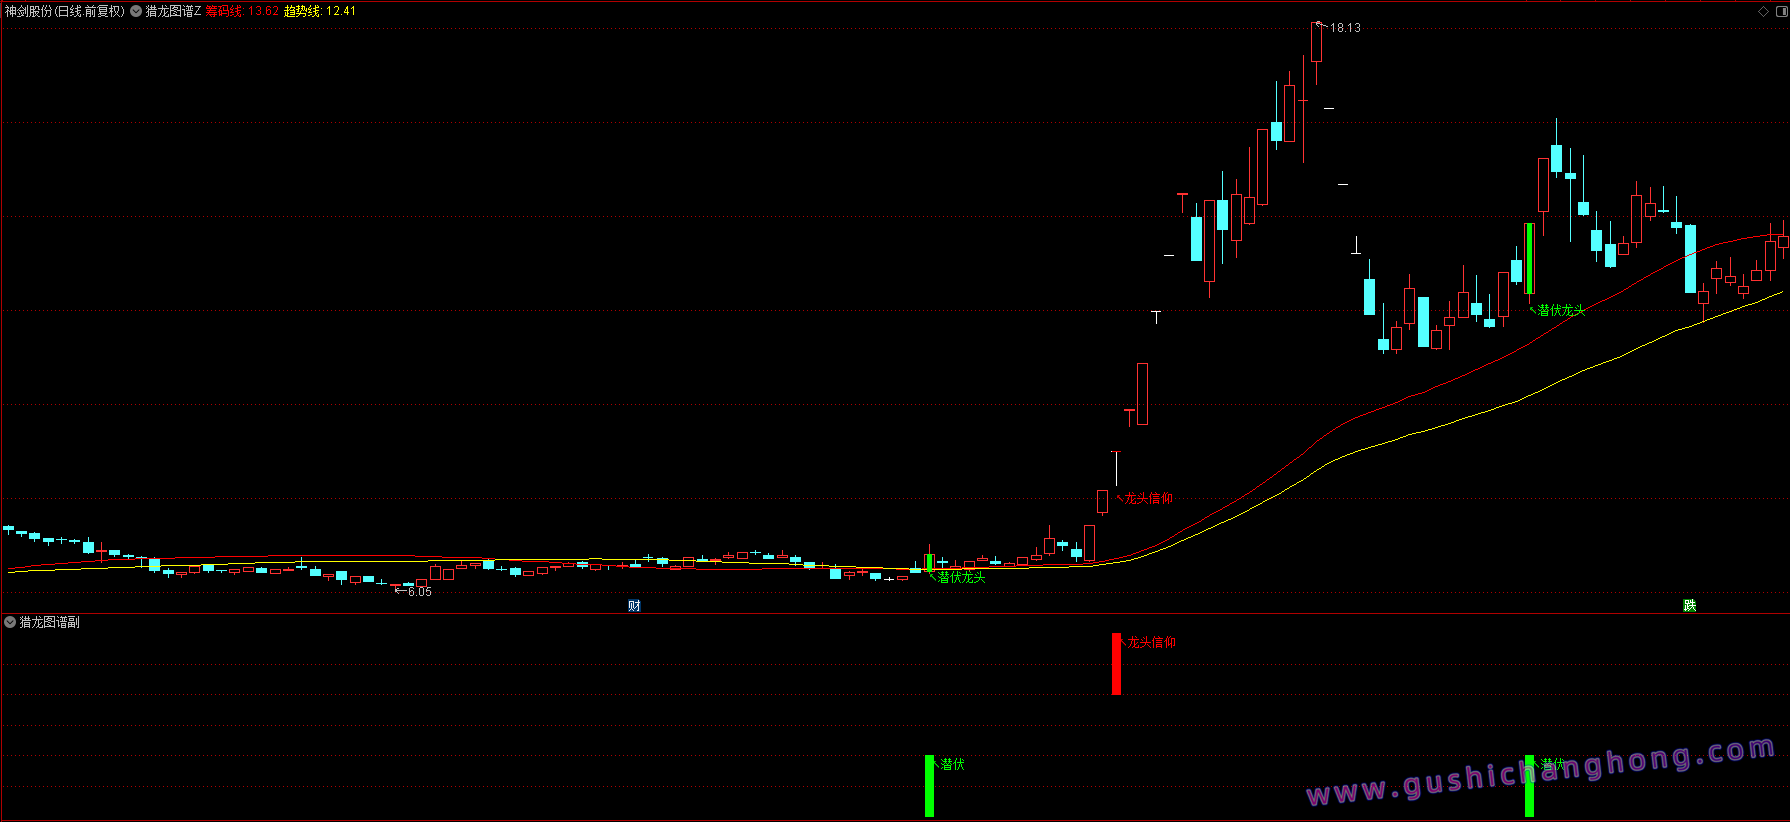Select the 神剑股份 stock title label

click(64, 12)
